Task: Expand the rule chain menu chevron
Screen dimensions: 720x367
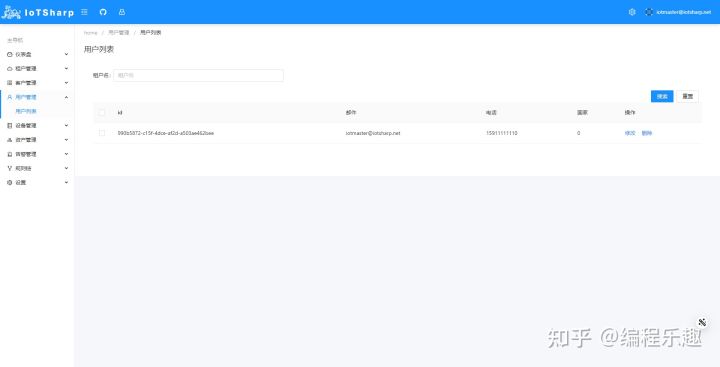Action: [x=66, y=168]
